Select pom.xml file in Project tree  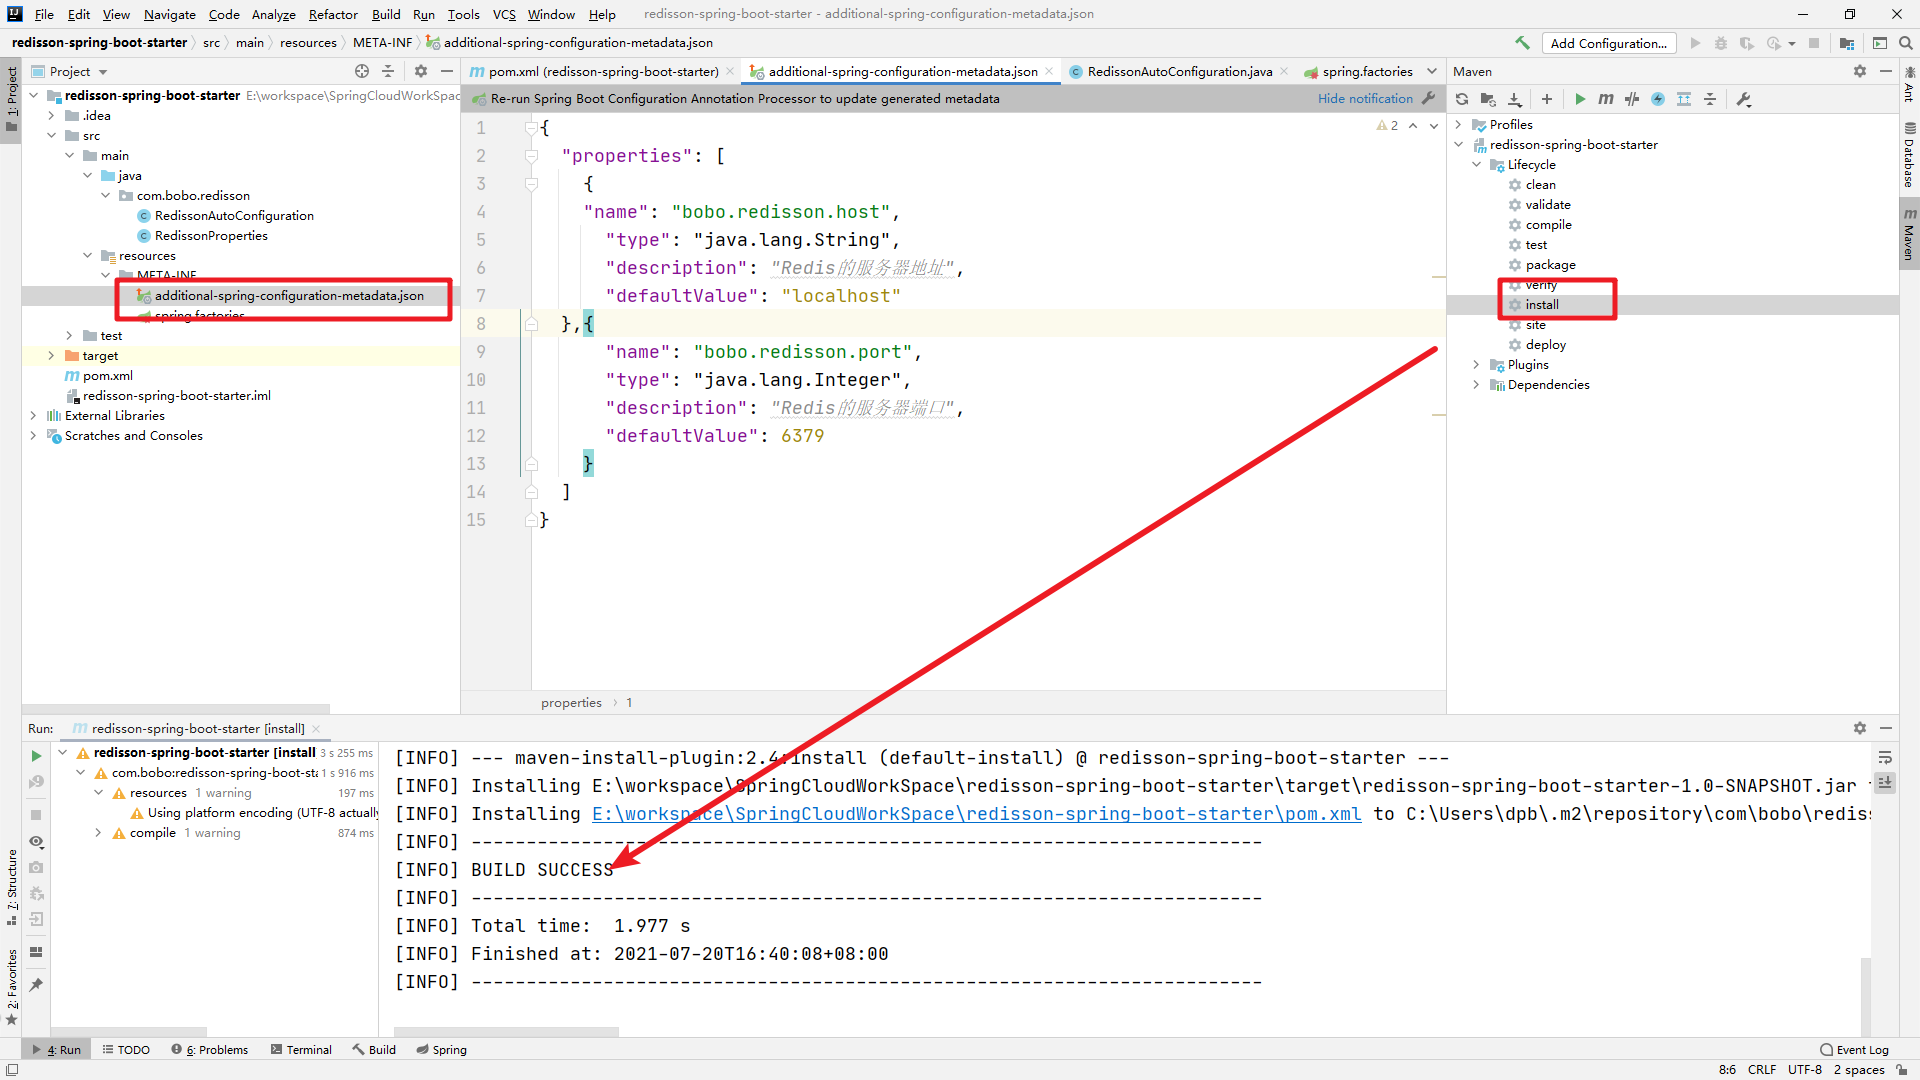coord(107,376)
